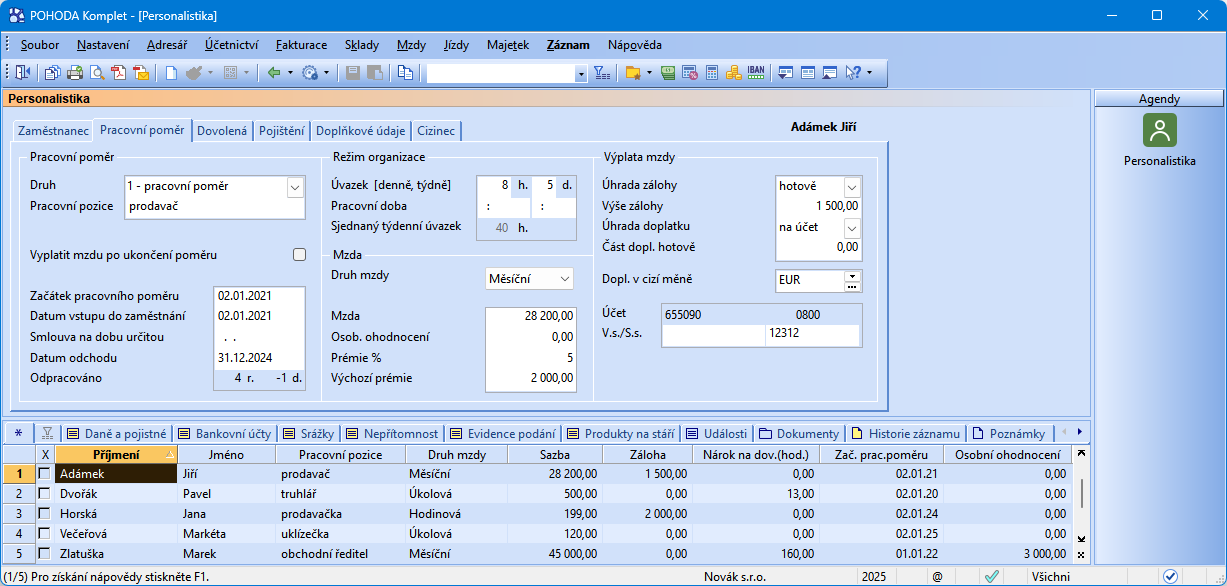Viewport: 1227px width, 586px height.
Task: Click the print icon in toolbar
Action: click(76, 73)
